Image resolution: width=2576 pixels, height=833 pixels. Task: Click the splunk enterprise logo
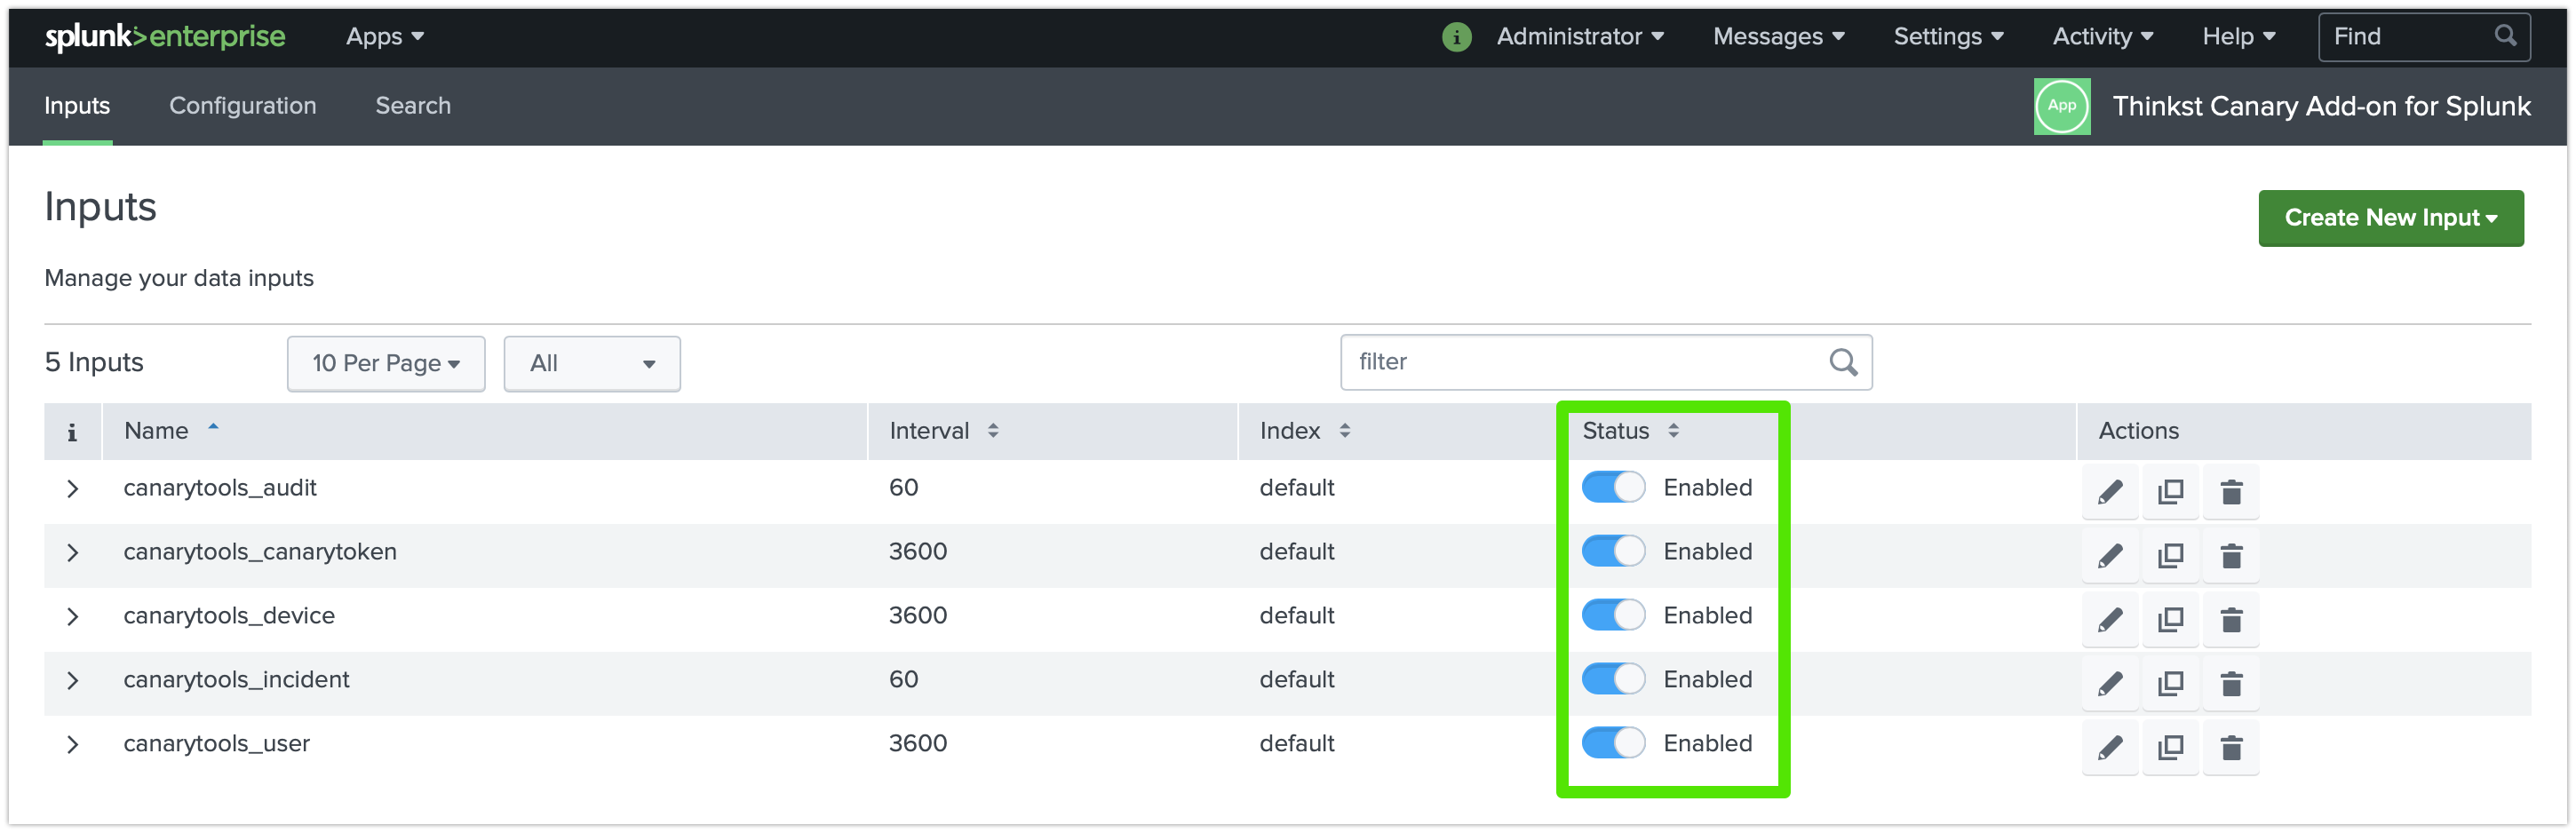[x=165, y=37]
